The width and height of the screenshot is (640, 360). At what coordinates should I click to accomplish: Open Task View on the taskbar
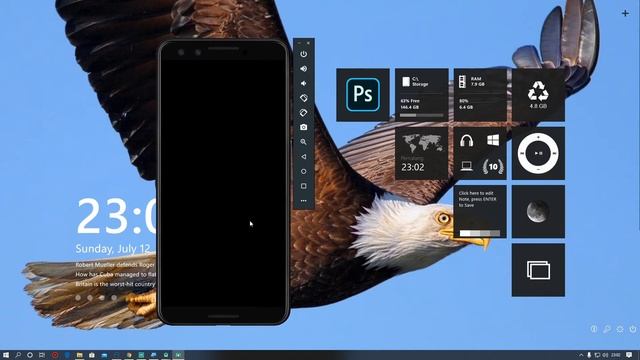(x=42, y=355)
